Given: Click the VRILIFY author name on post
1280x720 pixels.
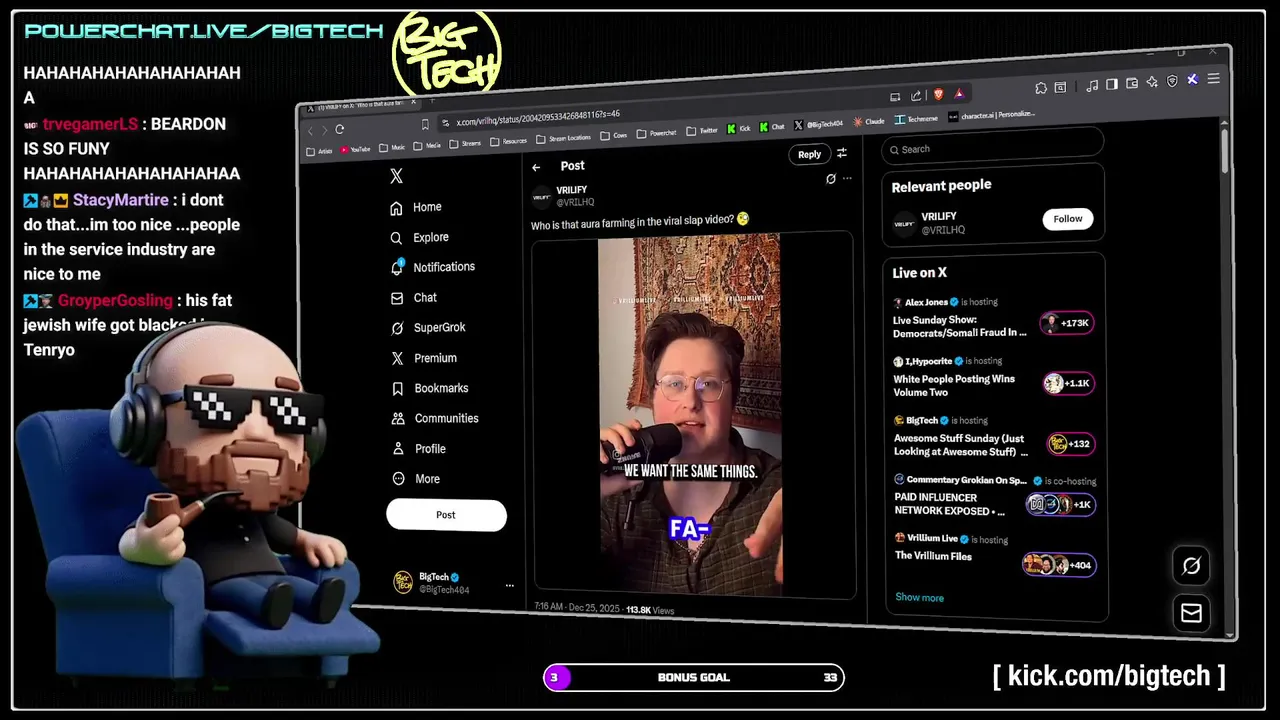Looking at the screenshot, I should coord(572,190).
